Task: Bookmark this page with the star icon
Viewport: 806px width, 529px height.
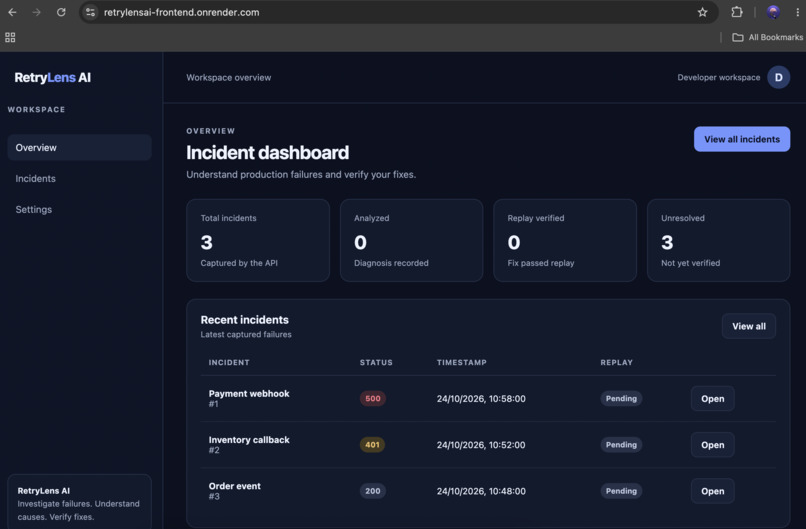Action: [702, 12]
